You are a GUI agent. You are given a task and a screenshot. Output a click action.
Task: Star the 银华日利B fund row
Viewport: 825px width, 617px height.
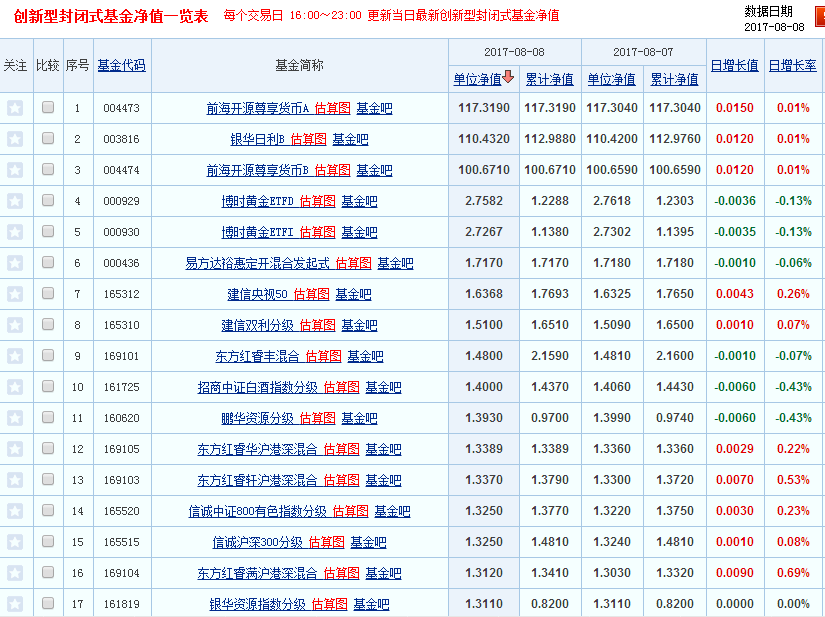click(15, 139)
